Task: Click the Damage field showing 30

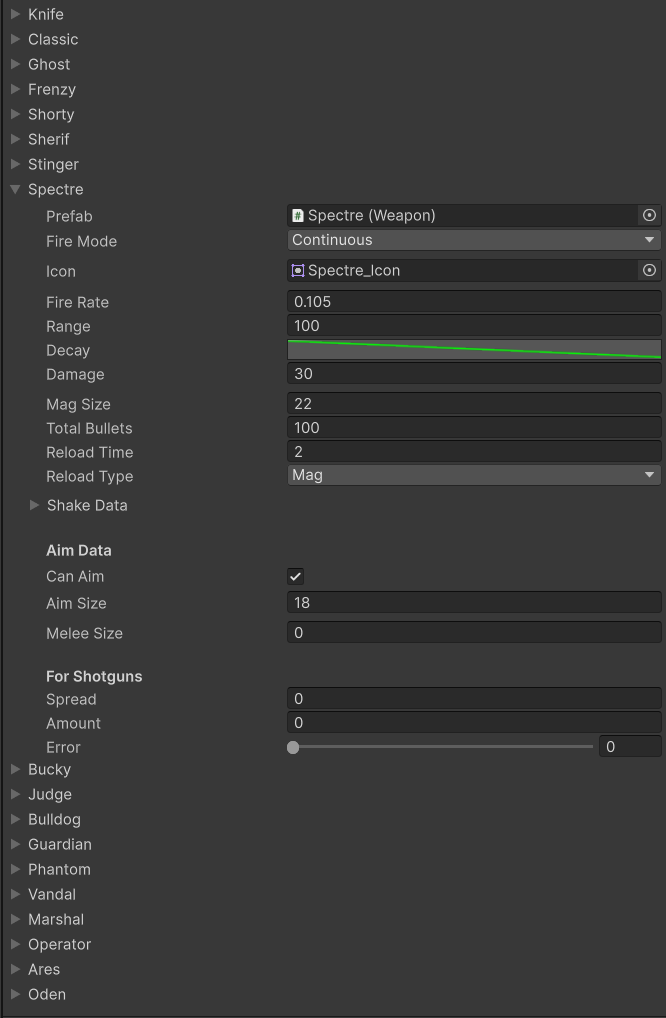Action: (x=475, y=374)
